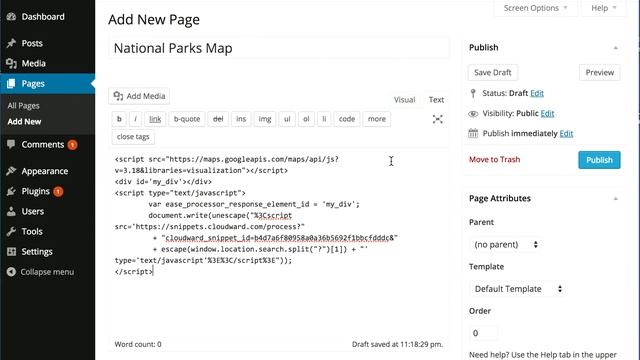
Task: Click the close tags button
Action: click(133, 137)
